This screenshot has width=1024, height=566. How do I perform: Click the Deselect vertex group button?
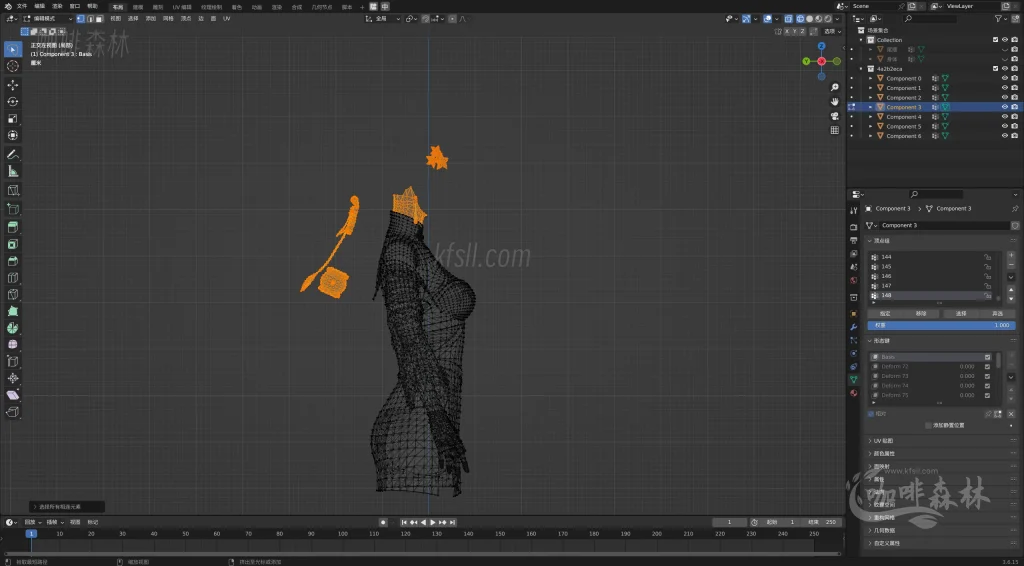pyautogui.click(x=997, y=314)
